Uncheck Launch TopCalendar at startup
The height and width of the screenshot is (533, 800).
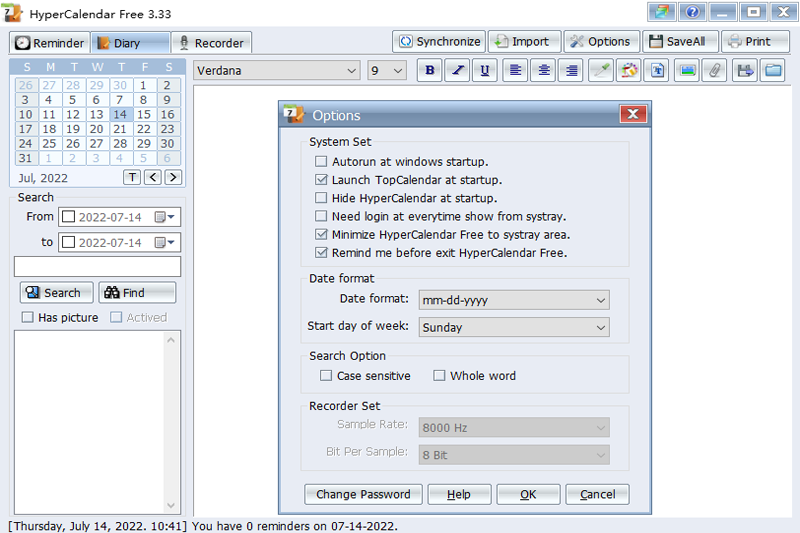[x=321, y=180]
